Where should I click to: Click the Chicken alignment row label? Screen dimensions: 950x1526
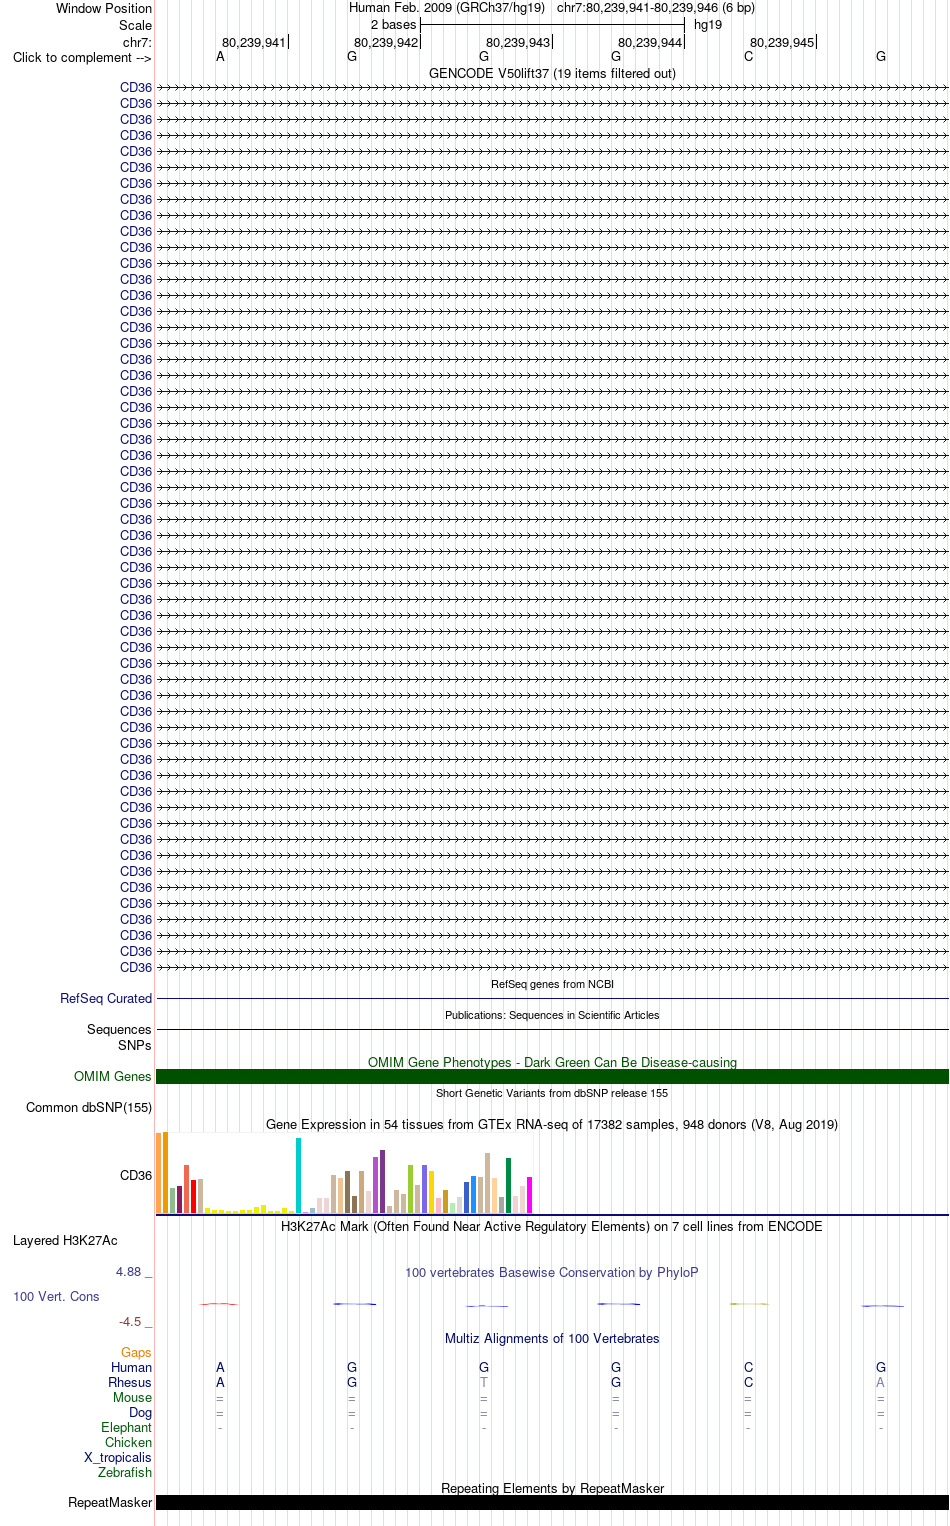tap(129, 1442)
